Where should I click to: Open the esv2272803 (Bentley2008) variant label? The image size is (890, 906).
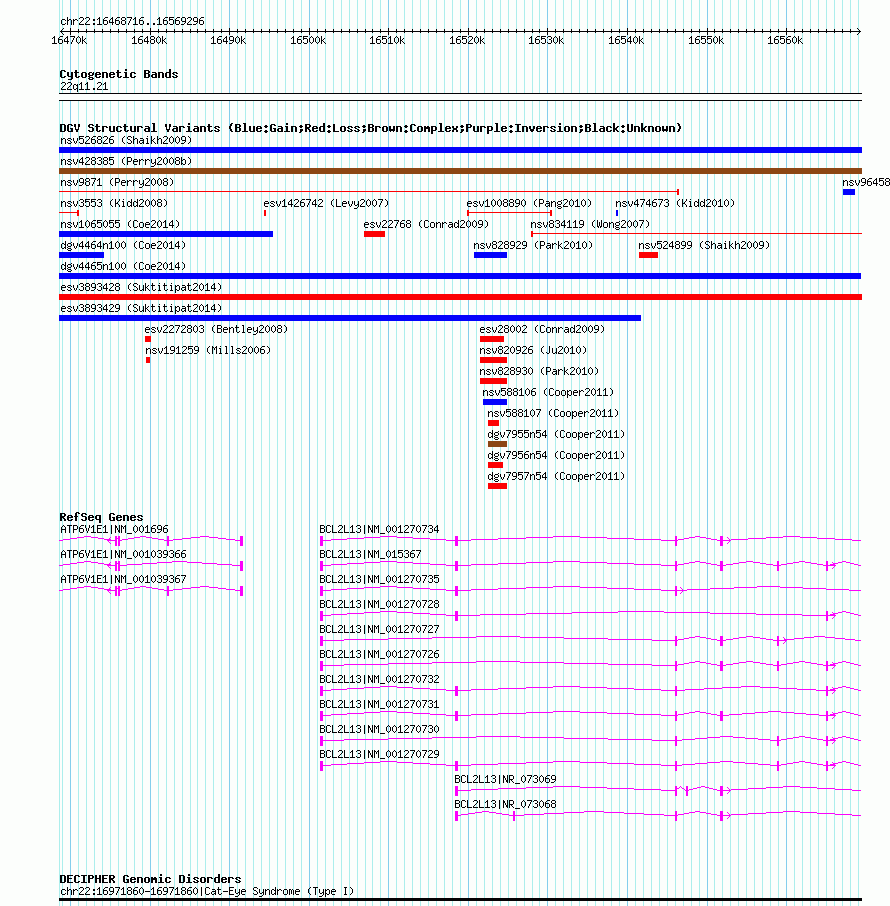216,329
